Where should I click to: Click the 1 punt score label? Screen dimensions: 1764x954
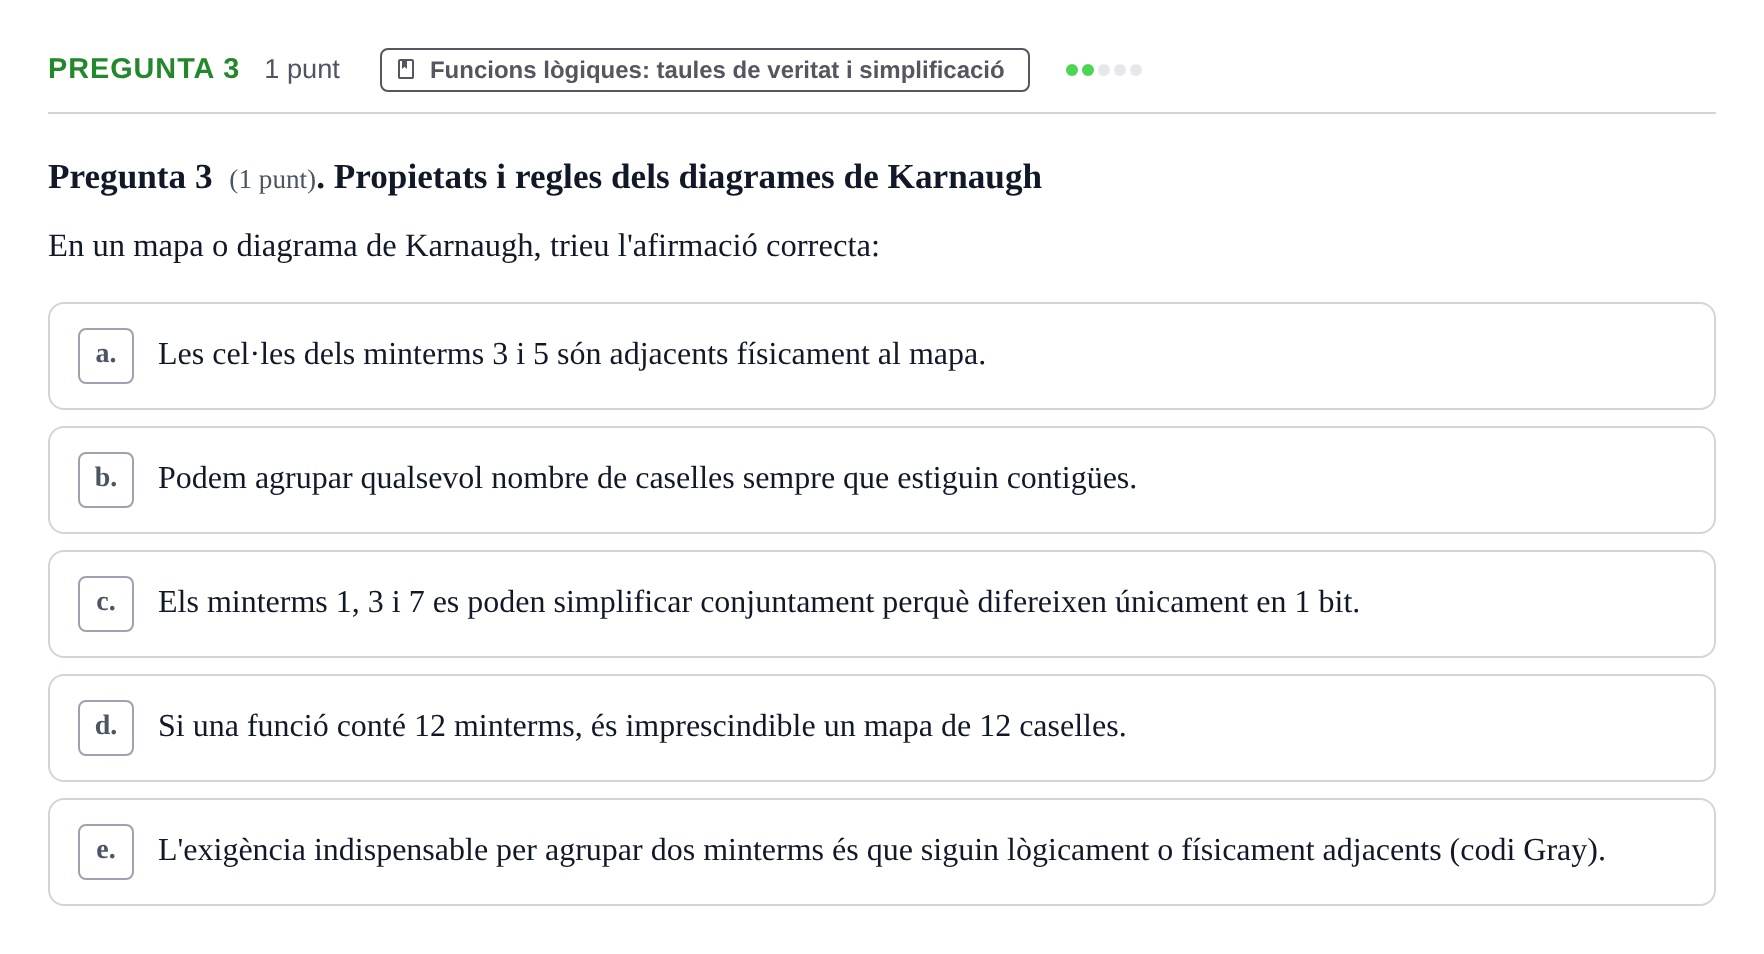click(x=302, y=69)
